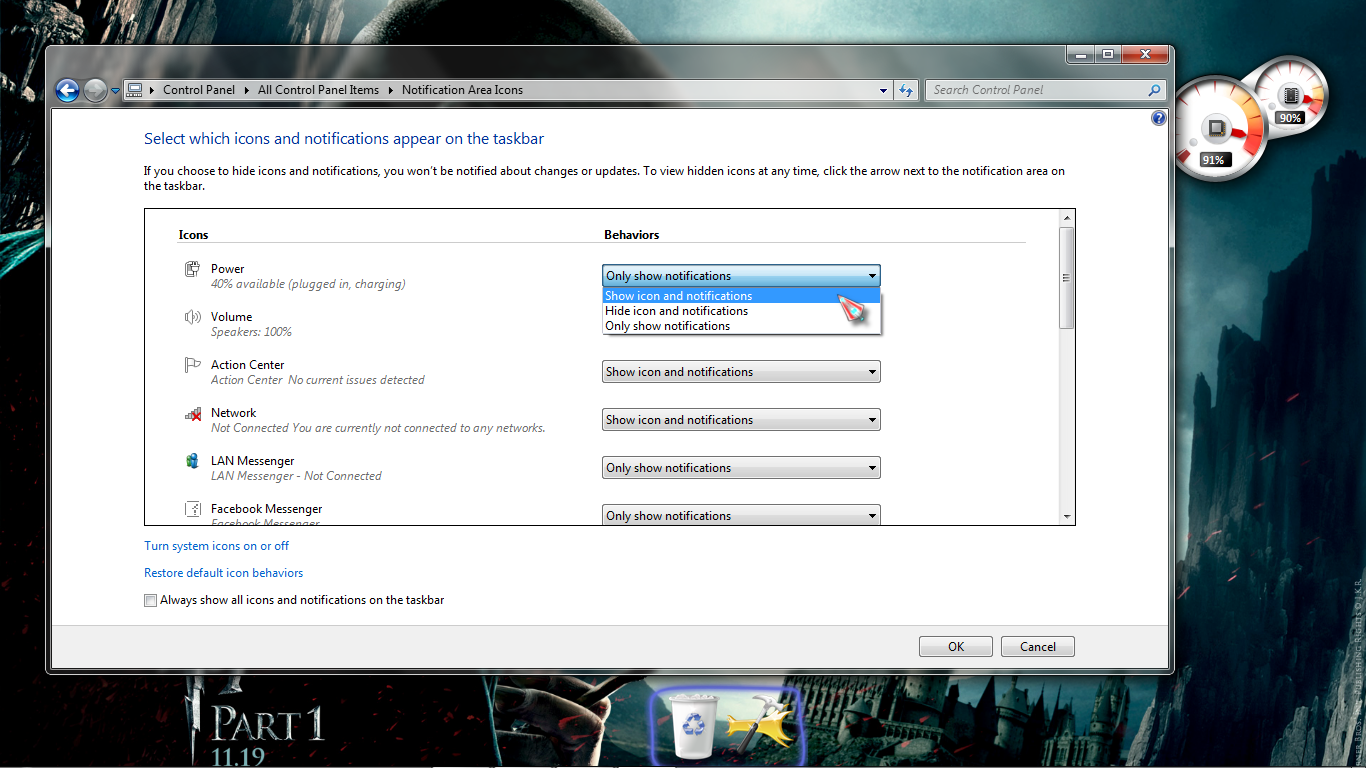Open Recycle Bin on the desktop dock
Viewport: 1366px width, 768px height.
[691, 727]
